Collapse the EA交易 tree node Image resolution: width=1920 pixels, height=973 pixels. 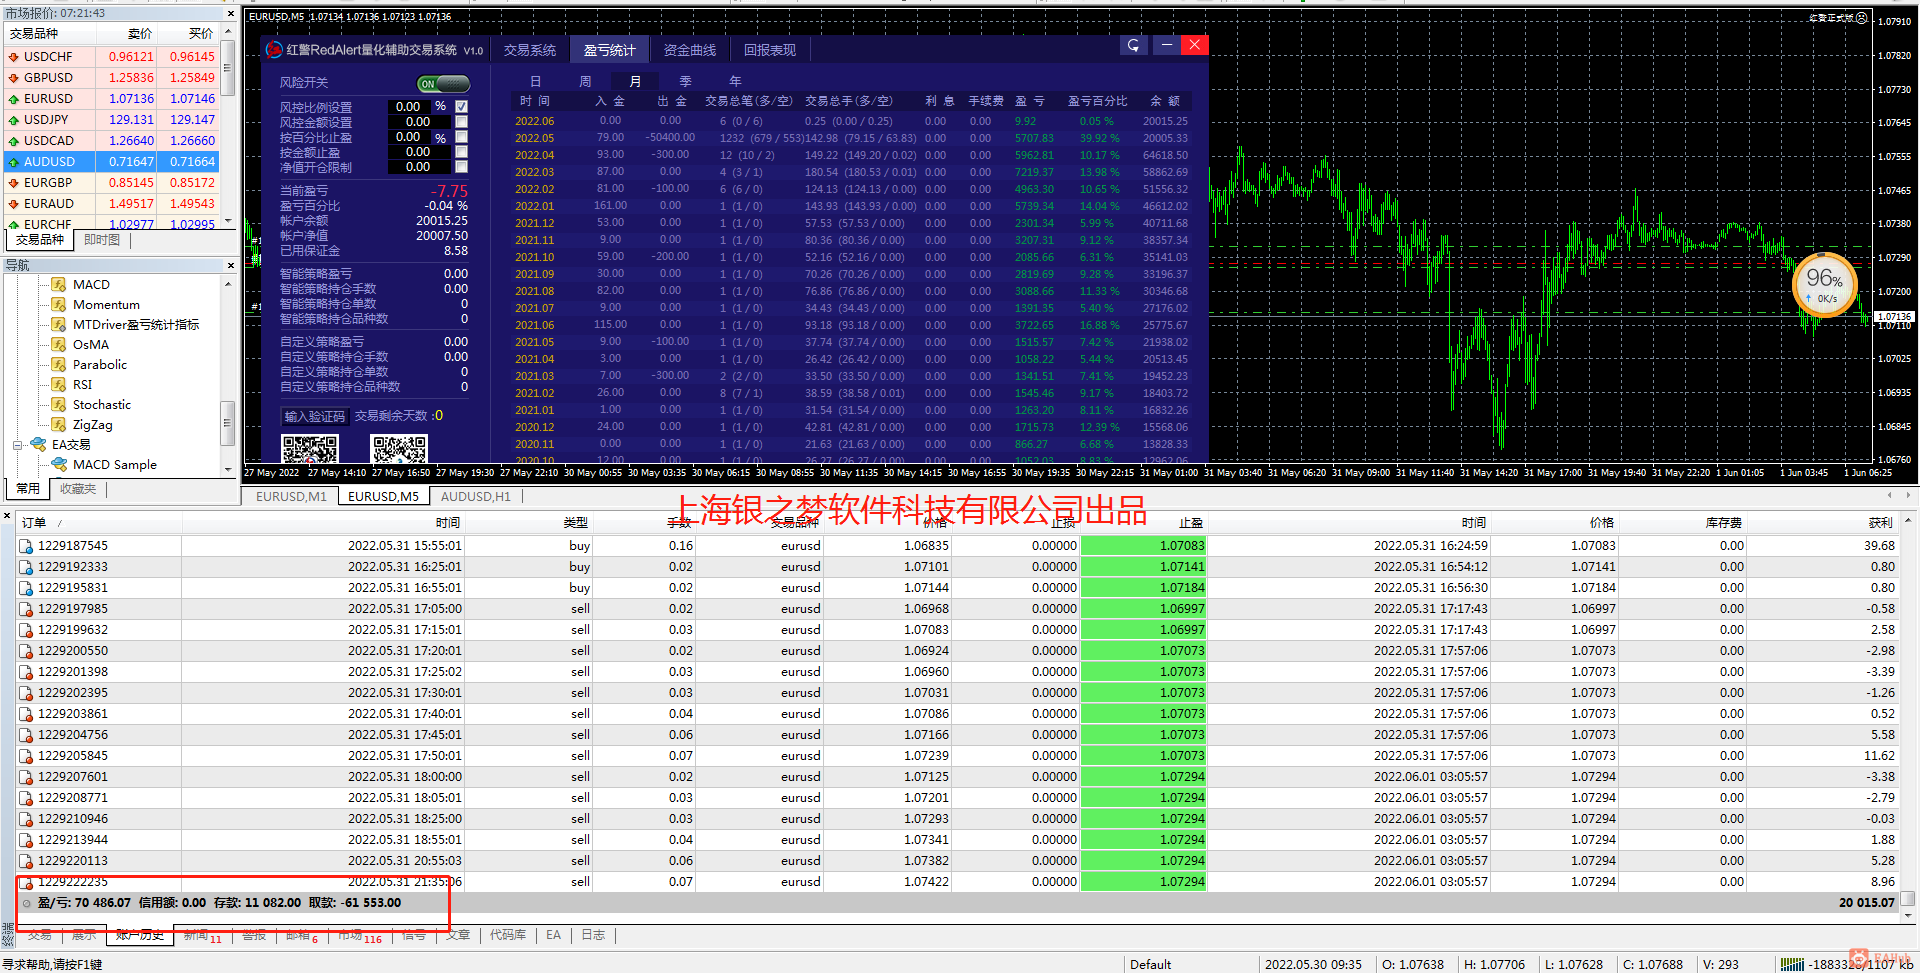coord(18,445)
